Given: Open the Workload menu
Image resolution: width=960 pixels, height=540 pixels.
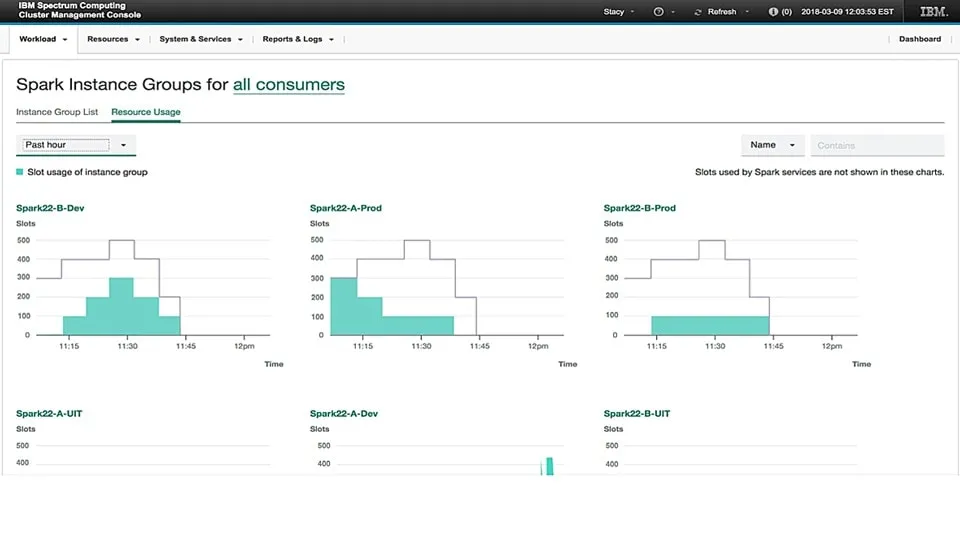Looking at the screenshot, I should pyautogui.click(x=43, y=39).
